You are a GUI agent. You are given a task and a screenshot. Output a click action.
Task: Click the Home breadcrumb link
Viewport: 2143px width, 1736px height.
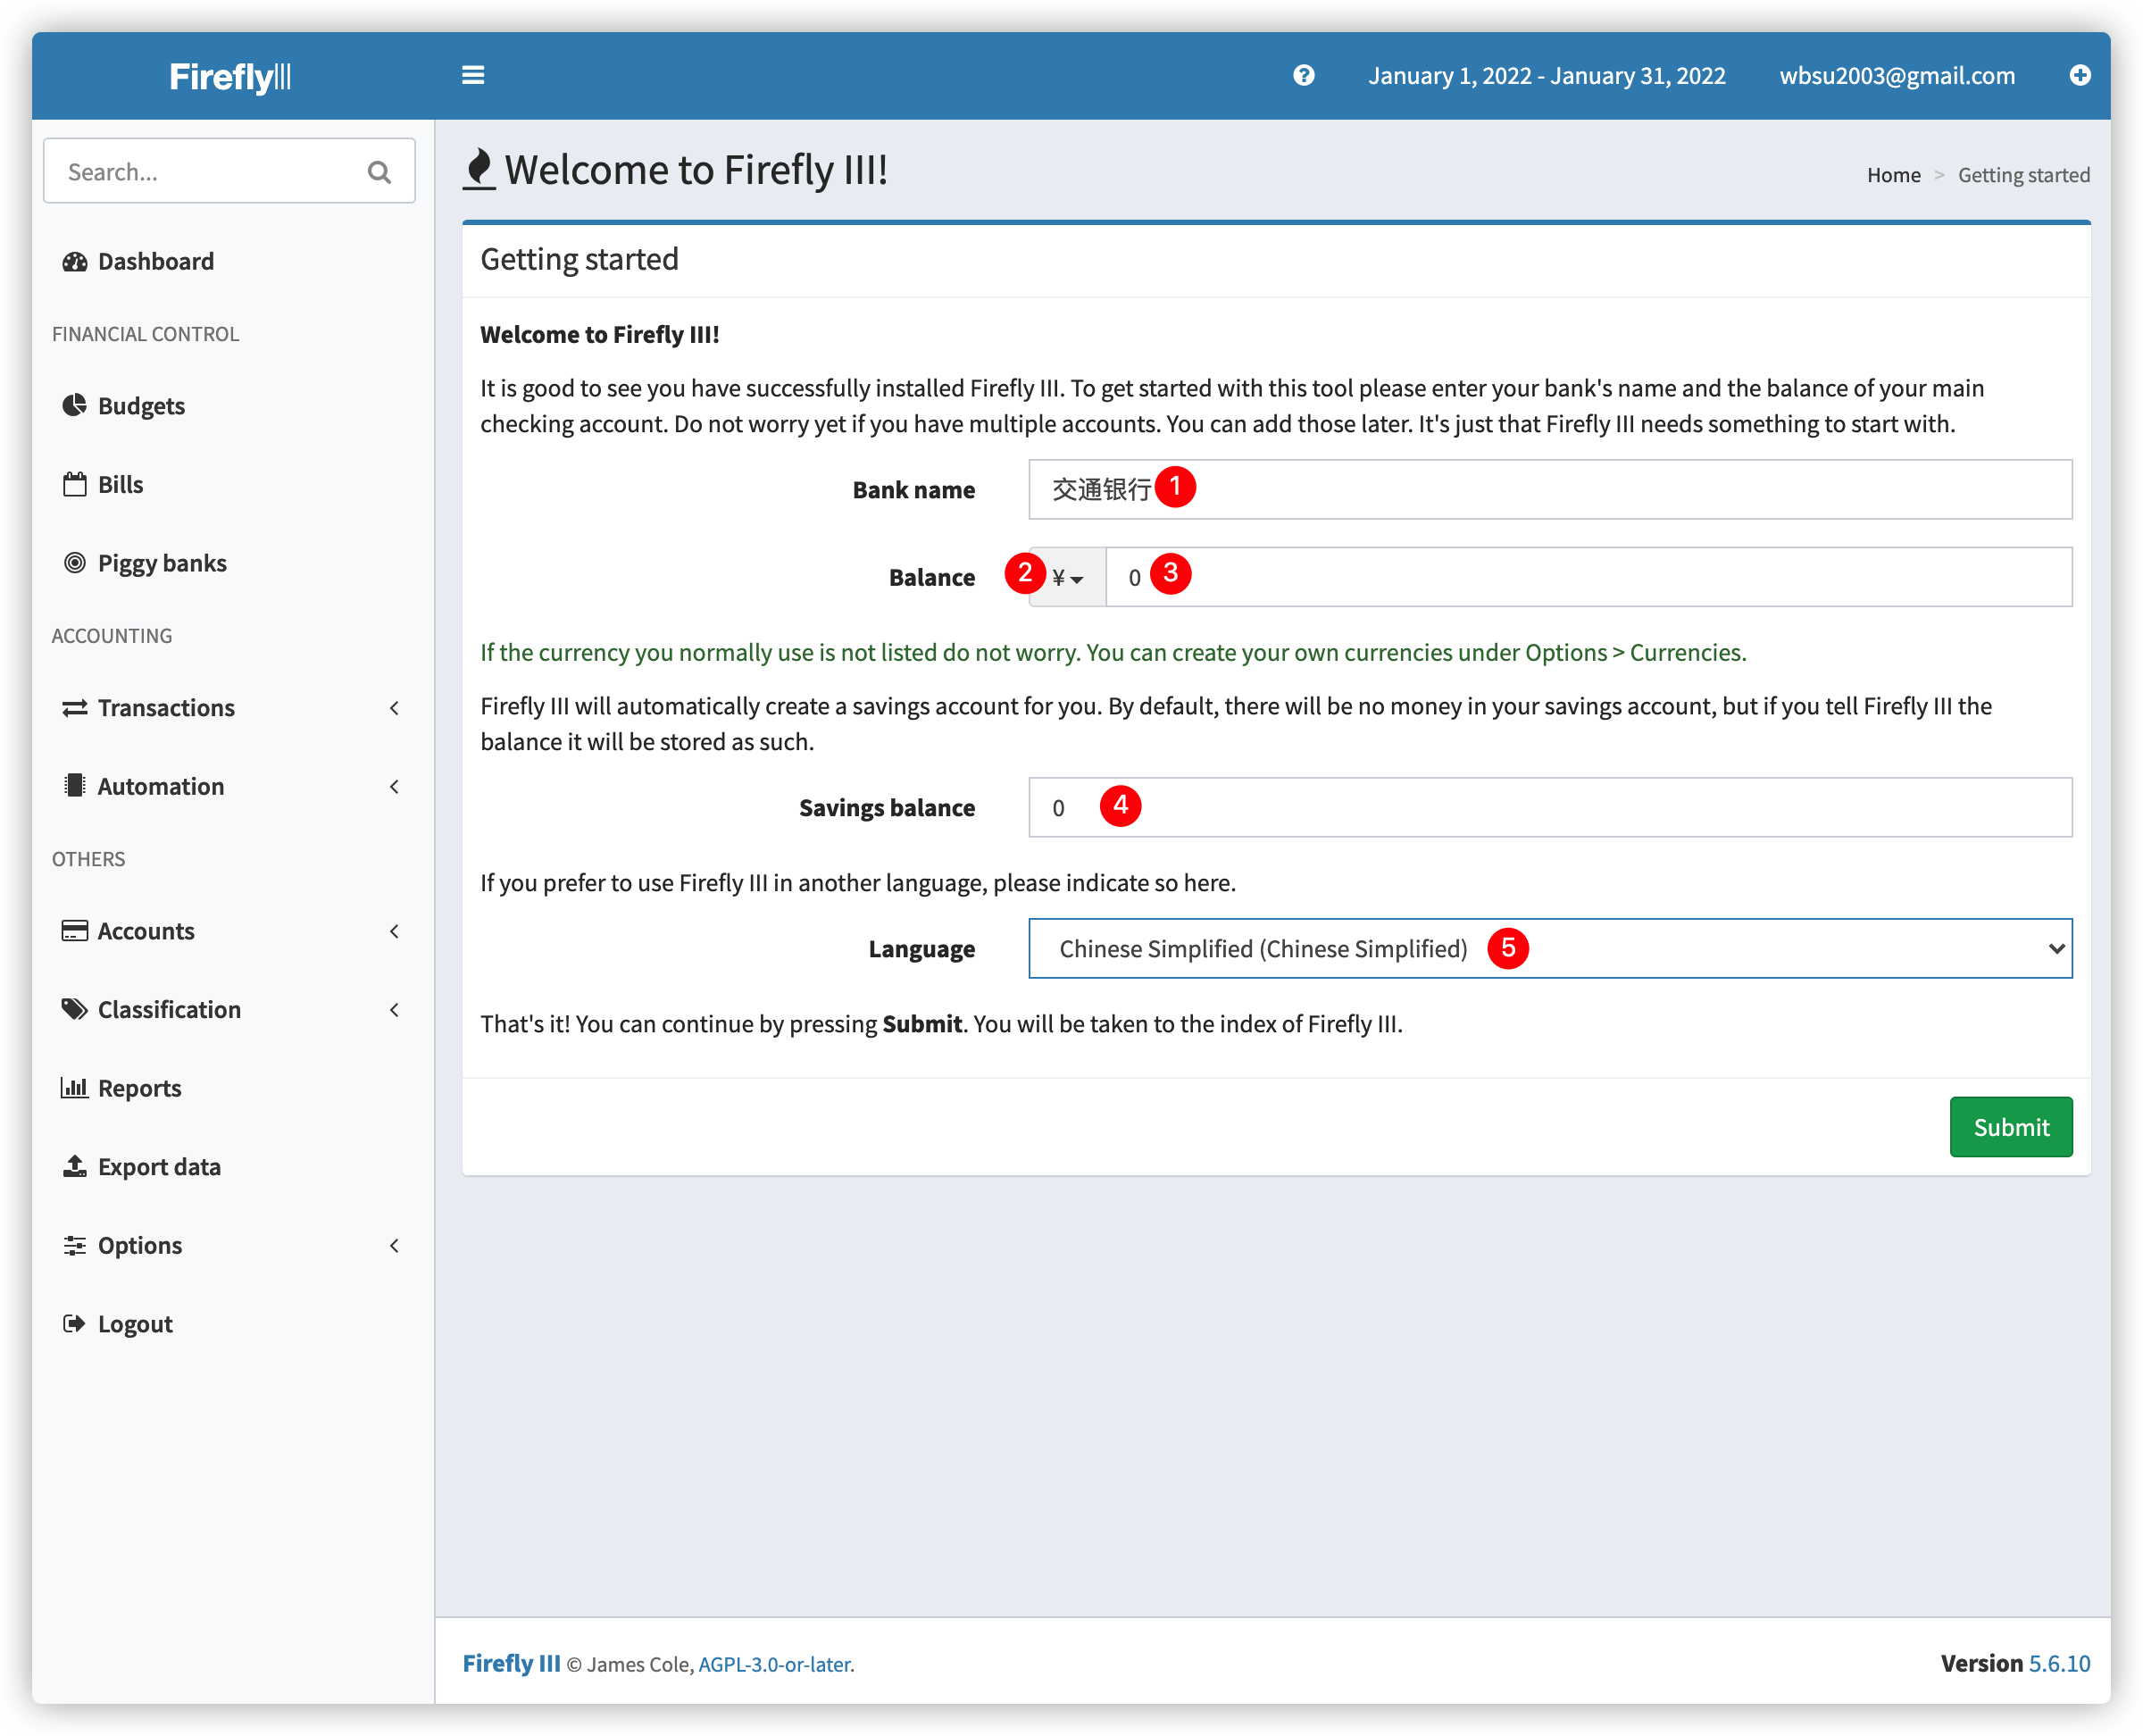[1893, 175]
